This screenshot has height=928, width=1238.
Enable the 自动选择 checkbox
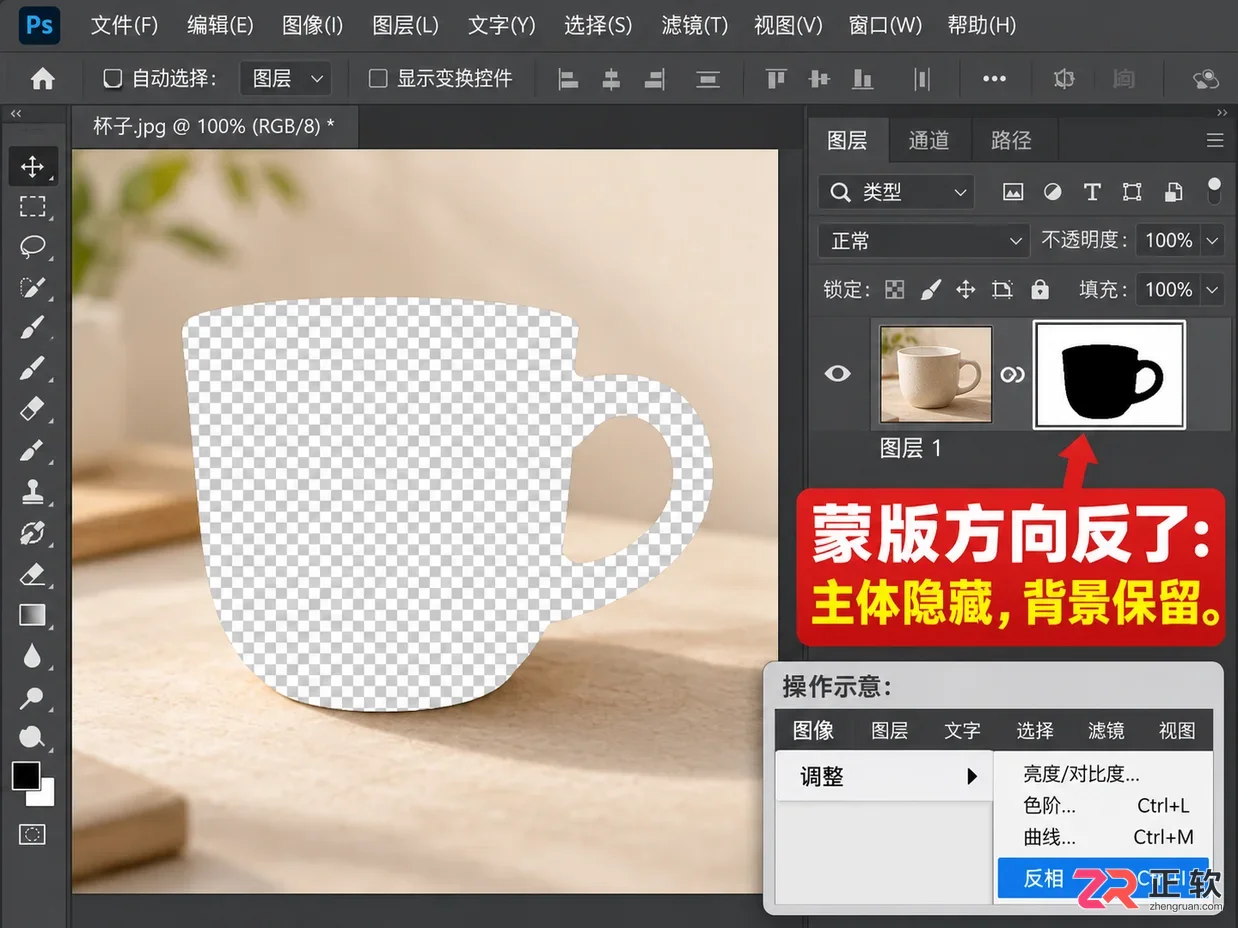pyautogui.click(x=113, y=78)
